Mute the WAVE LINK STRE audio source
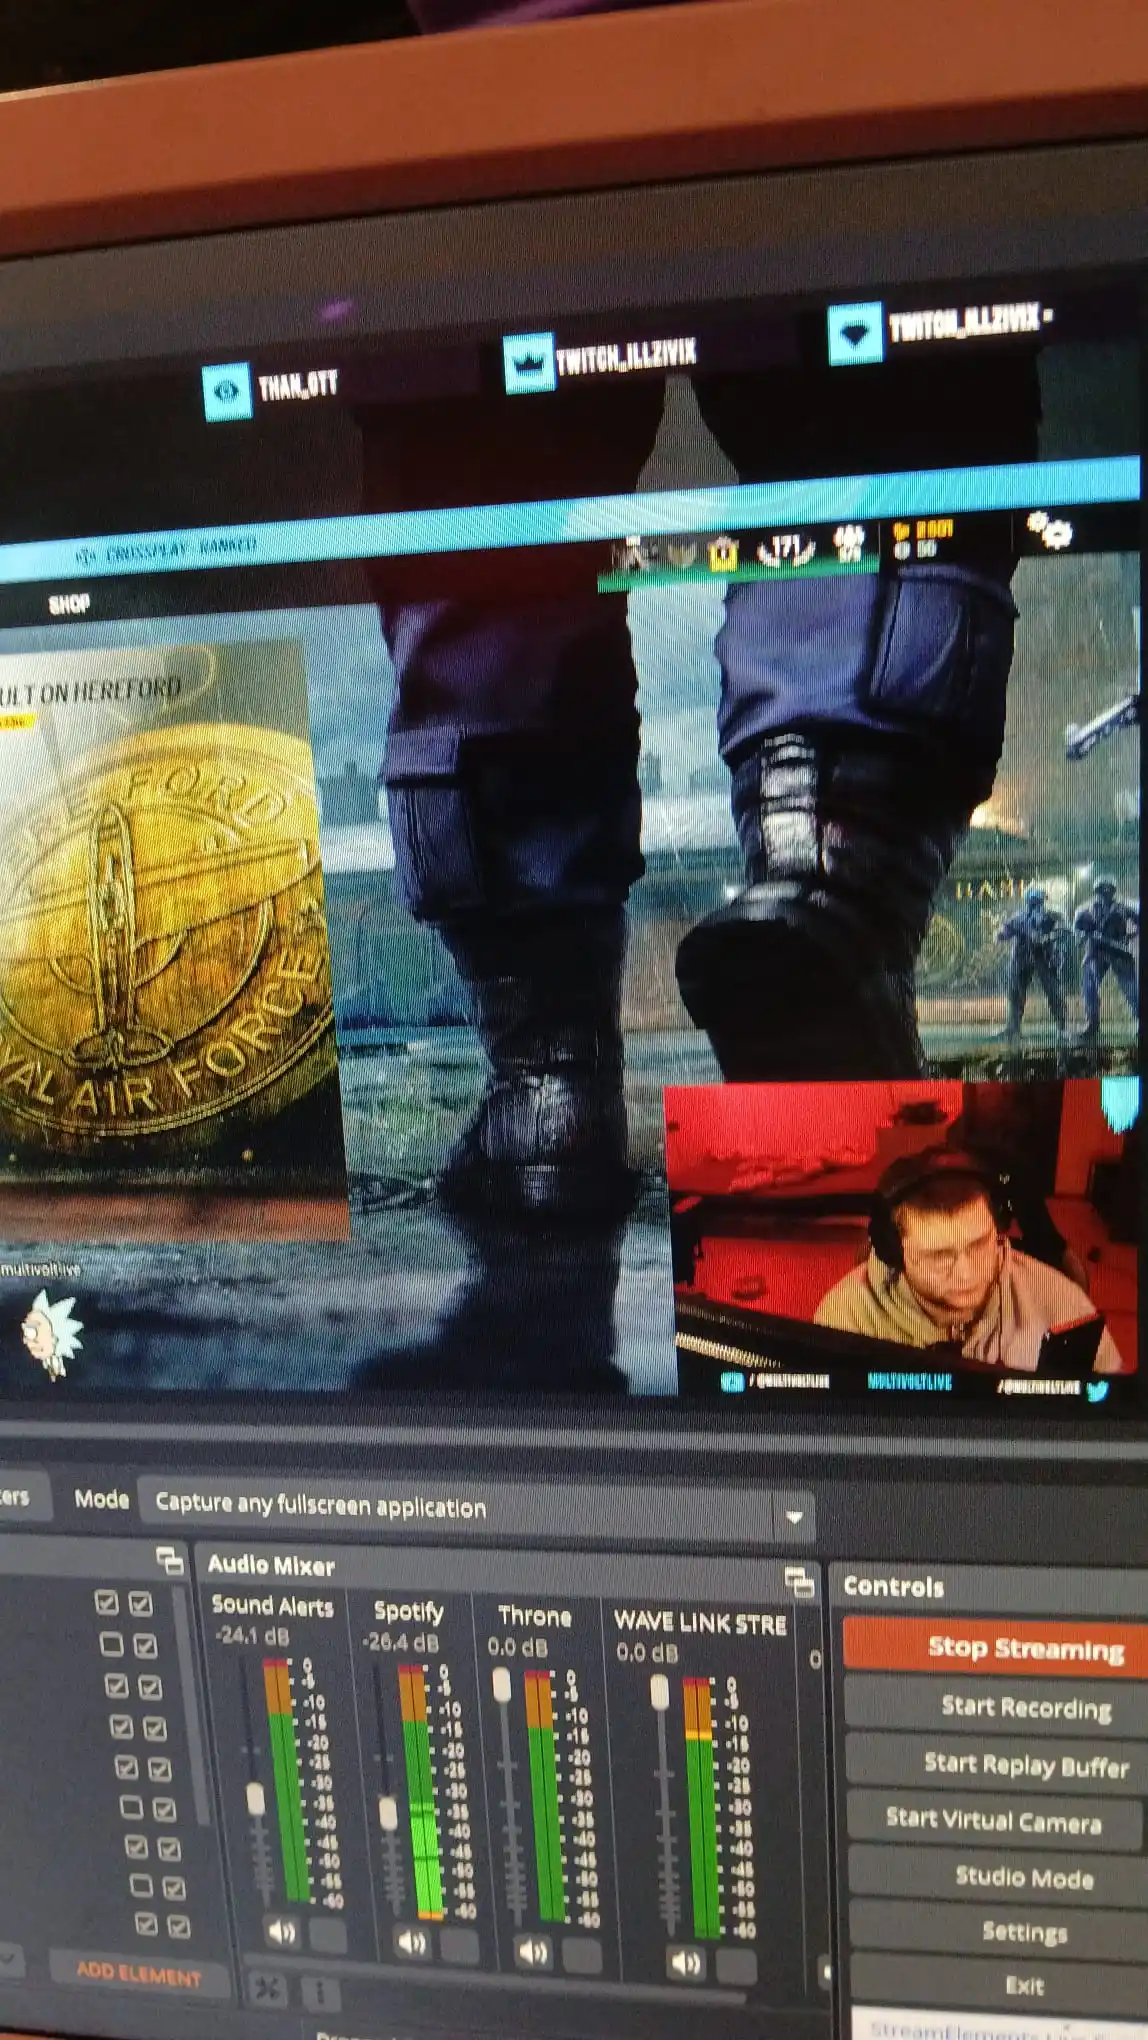This screenshot has height=2040, width=1148. coord(685,1963)
